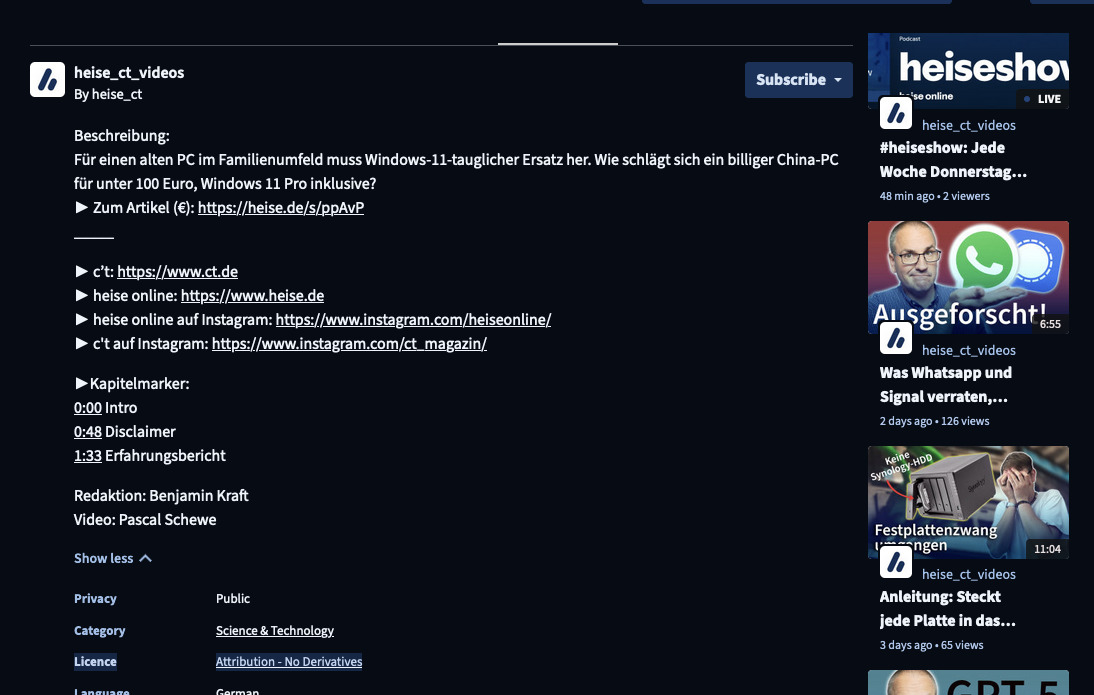Click the 11:04 duration badge
Viewport: 1094px width, 695px height.
tap(1047, 549)
